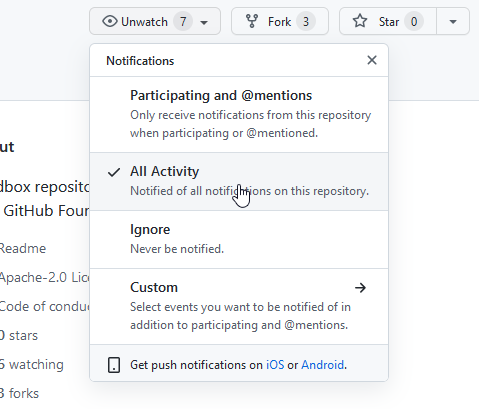Click 'Never be notified.' description text

point(177,249)
